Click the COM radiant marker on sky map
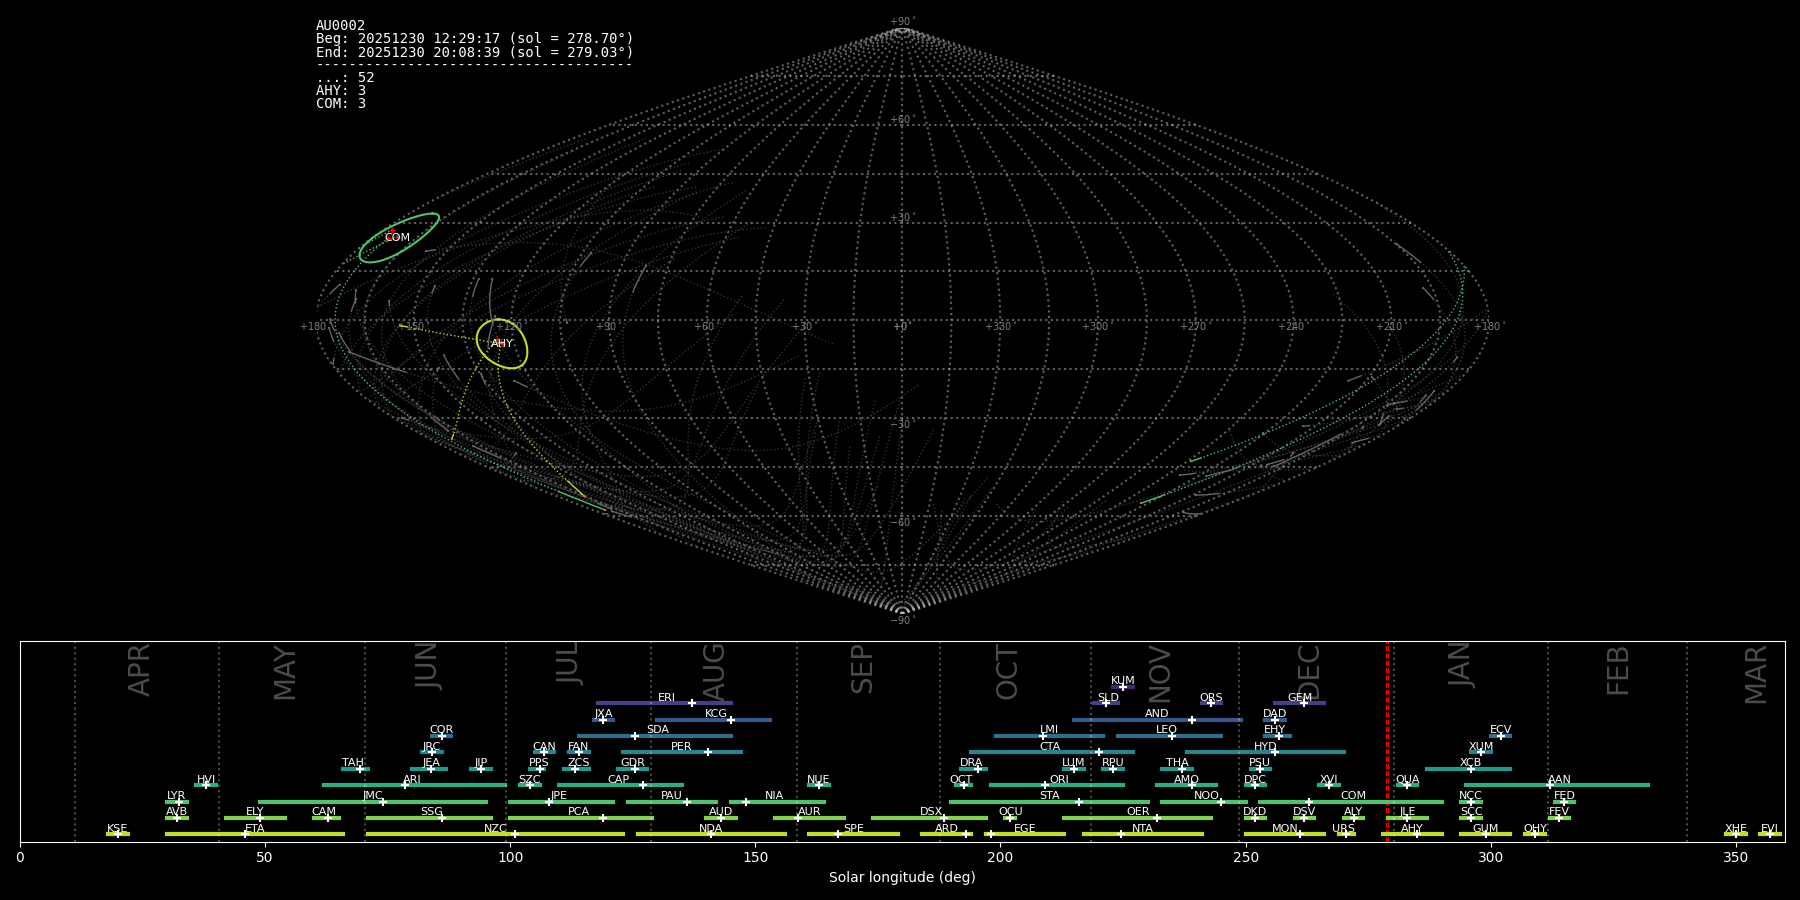 [392, 237]
